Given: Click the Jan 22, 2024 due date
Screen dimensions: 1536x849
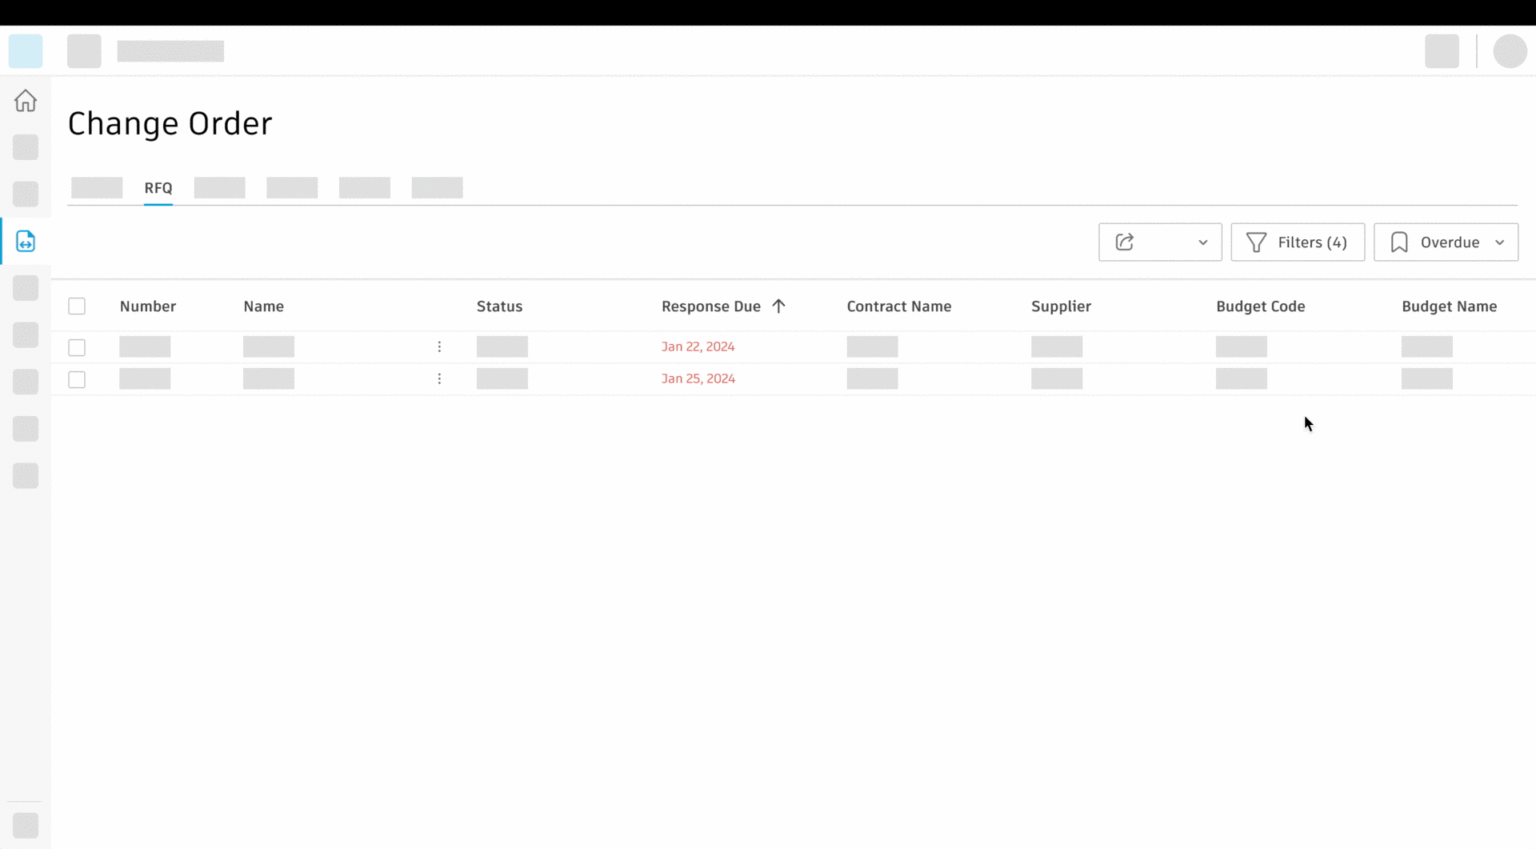Looking at the screenshot, I should (698, 347).
